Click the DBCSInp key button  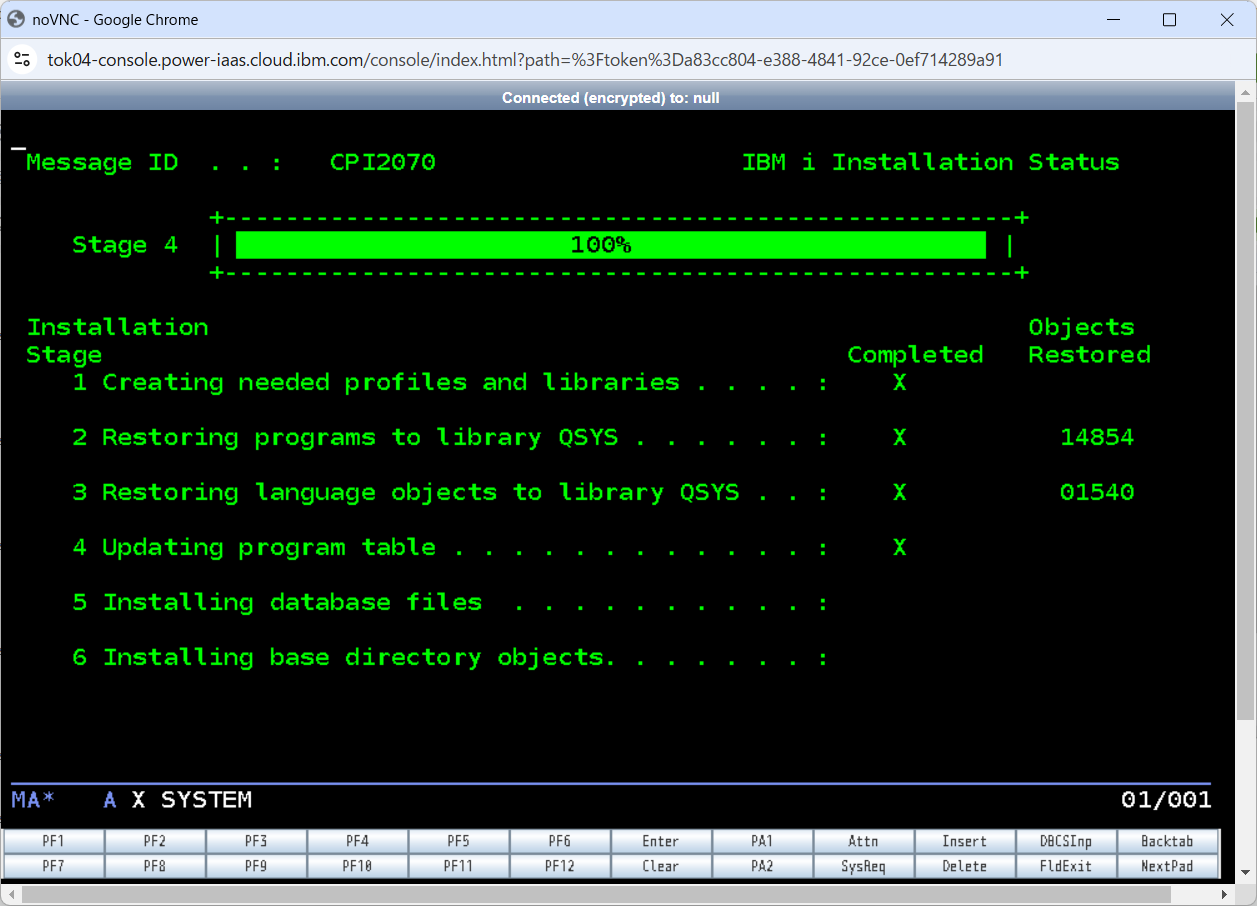[x=1066, y=841]
